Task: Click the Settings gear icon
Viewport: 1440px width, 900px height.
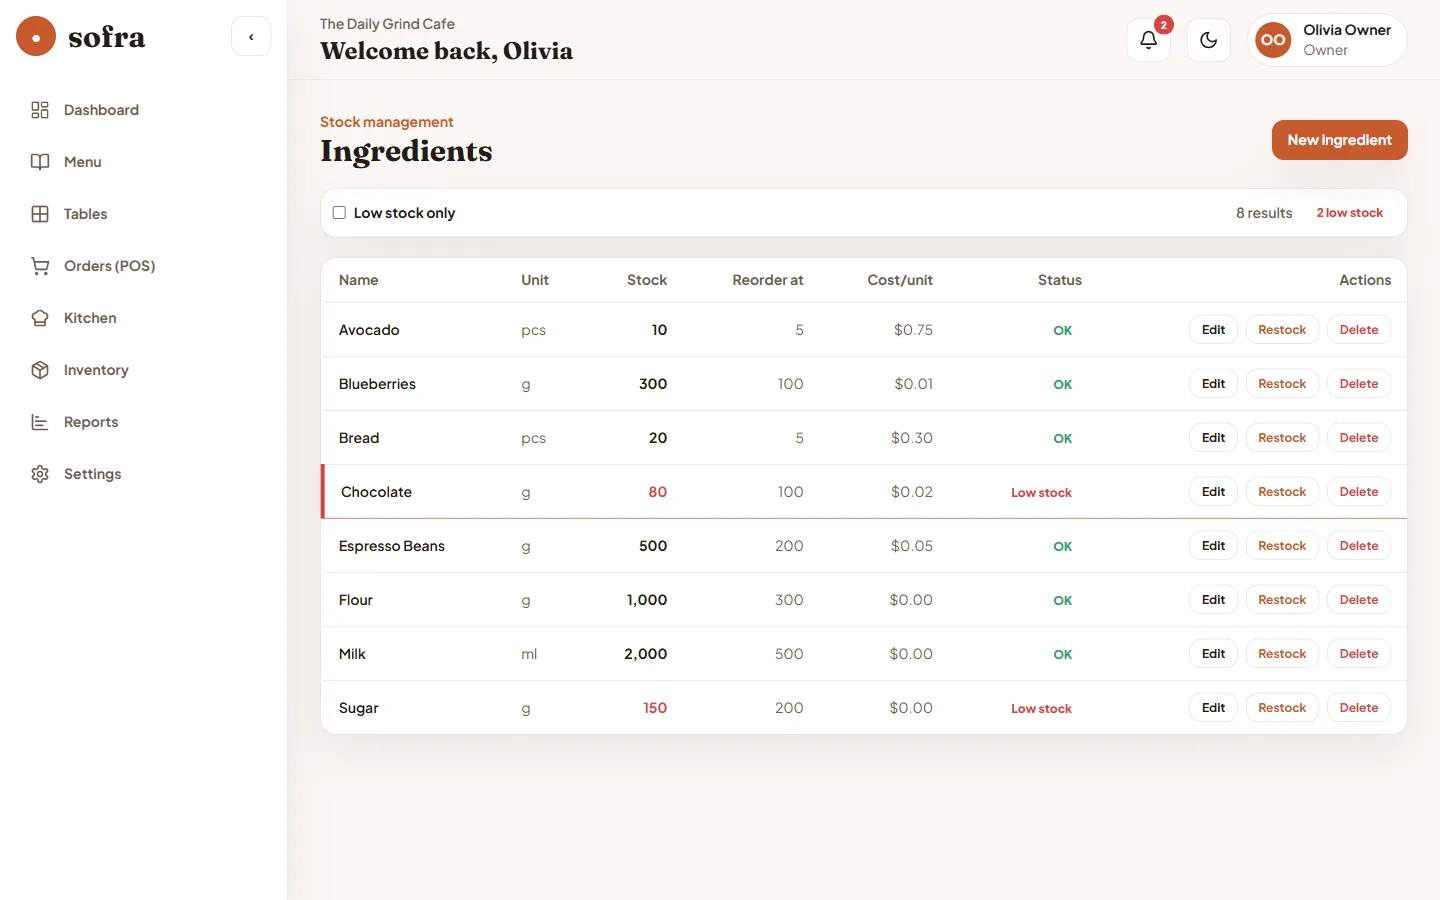Action: [x=40, y=474]
